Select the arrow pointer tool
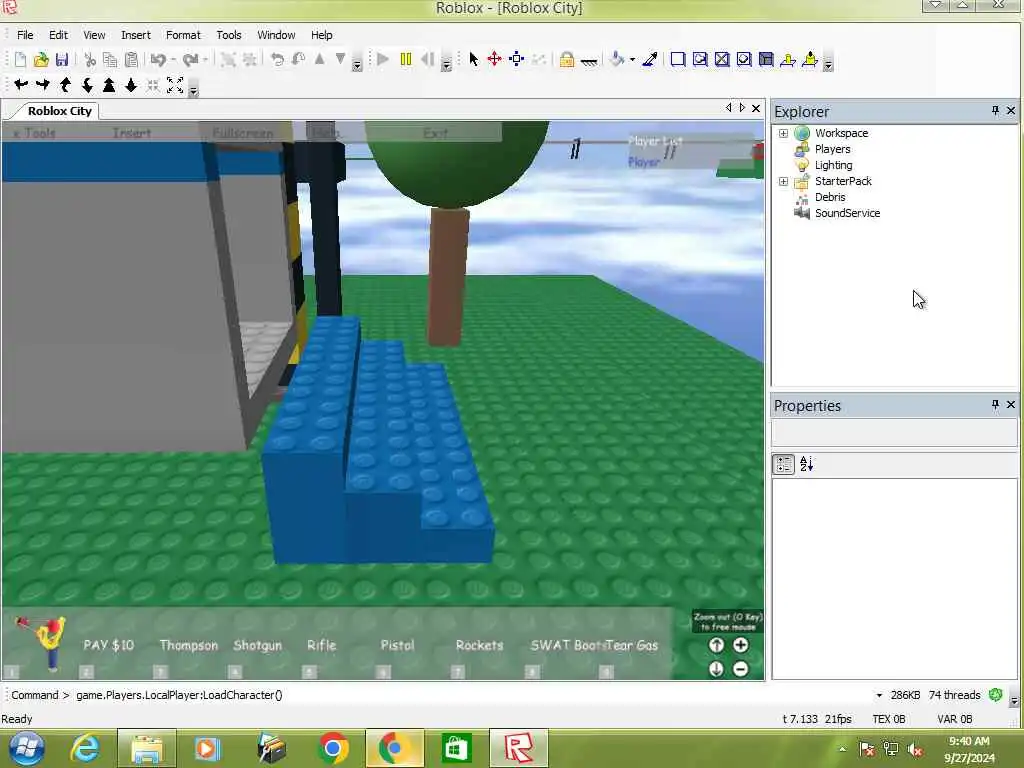This screenshot has width=1024, height=768. (x=473, y=59)
